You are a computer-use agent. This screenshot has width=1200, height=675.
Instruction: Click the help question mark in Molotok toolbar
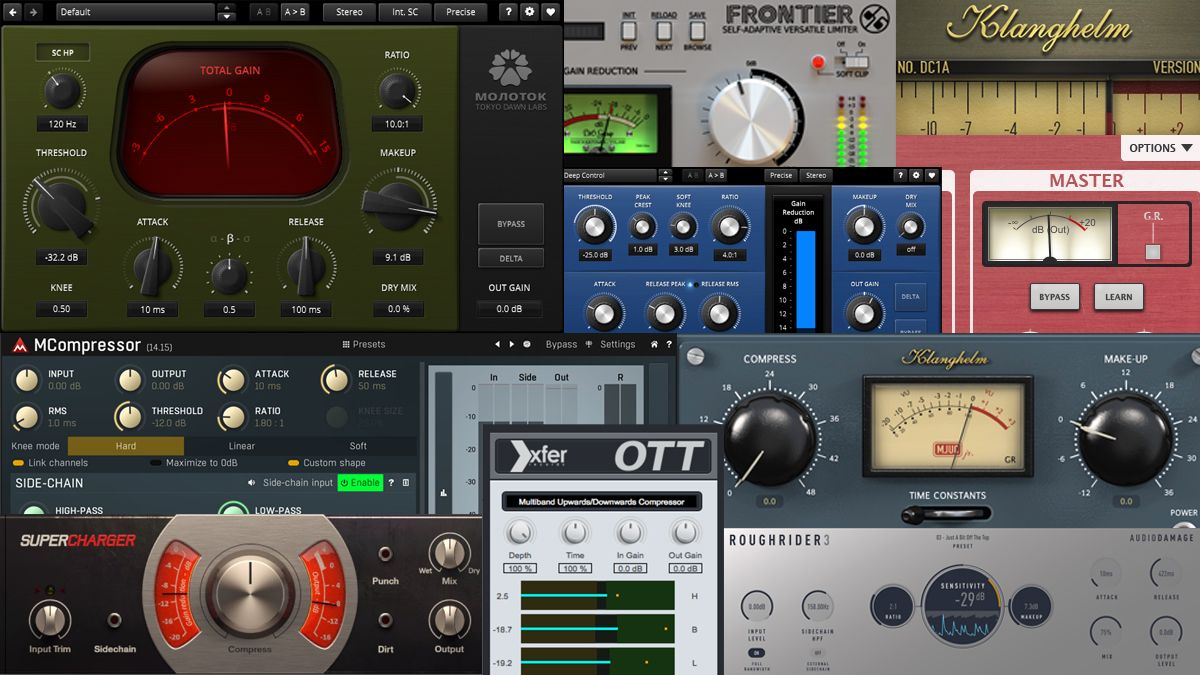click(509, 11)
